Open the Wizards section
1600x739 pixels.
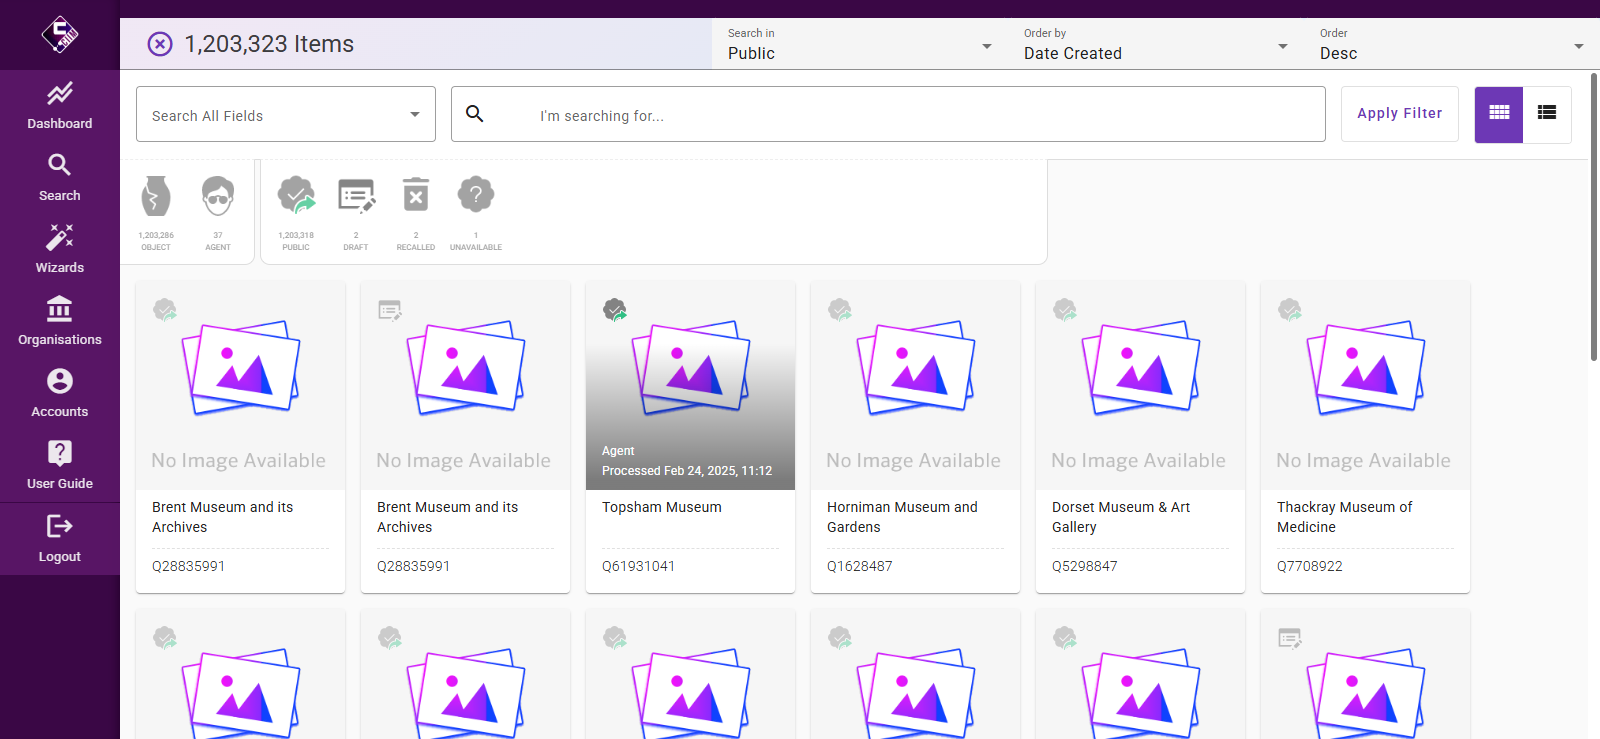tap(60, 250)
